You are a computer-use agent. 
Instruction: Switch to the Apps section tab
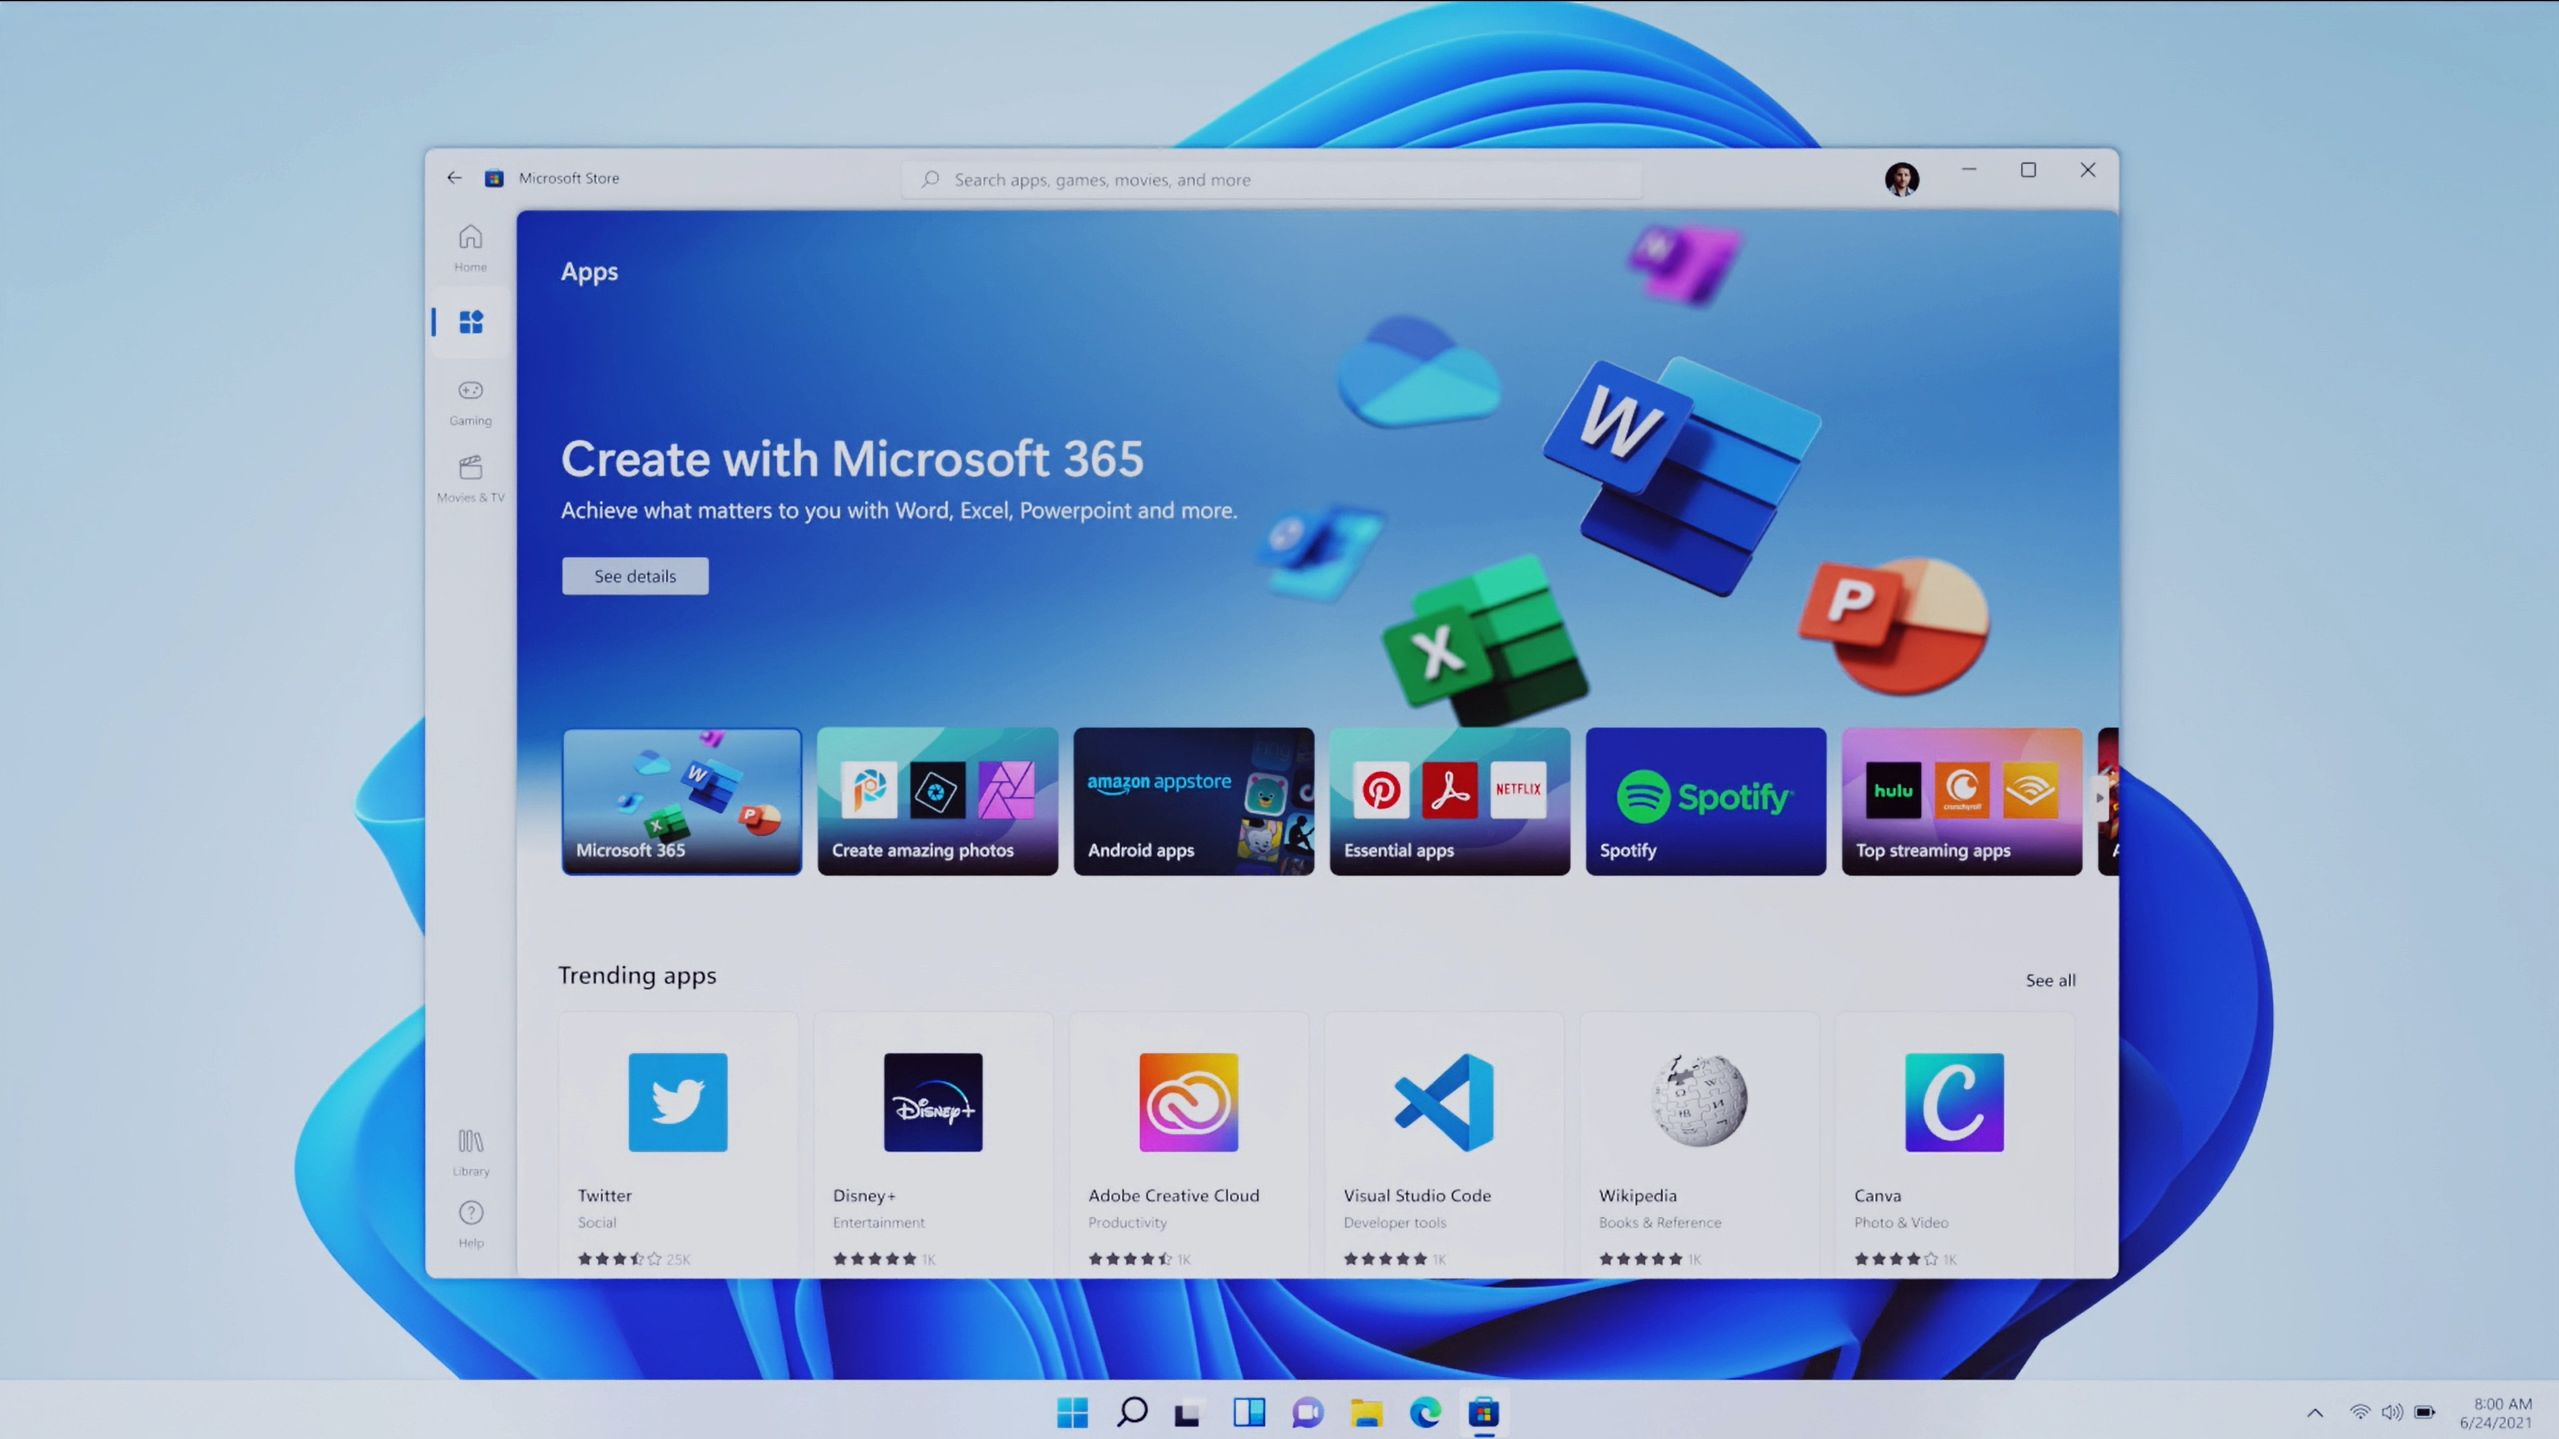coord(470,322)
